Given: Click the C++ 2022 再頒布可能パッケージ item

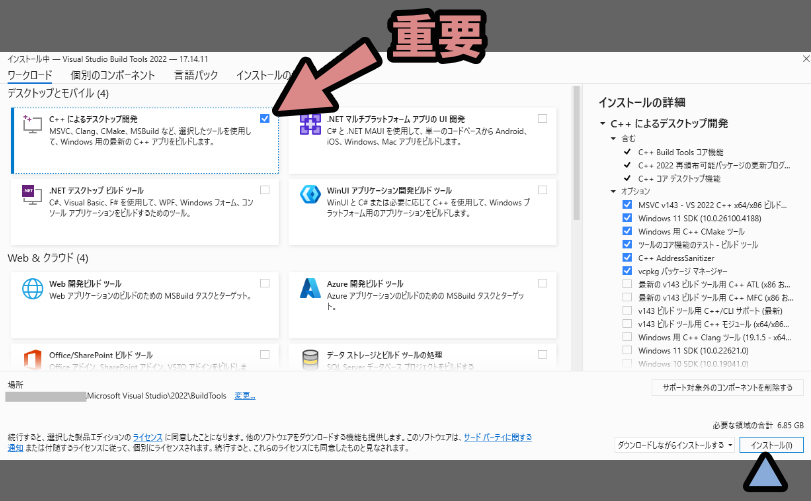Looking at the screenshot, I should (x=714, y=165).
